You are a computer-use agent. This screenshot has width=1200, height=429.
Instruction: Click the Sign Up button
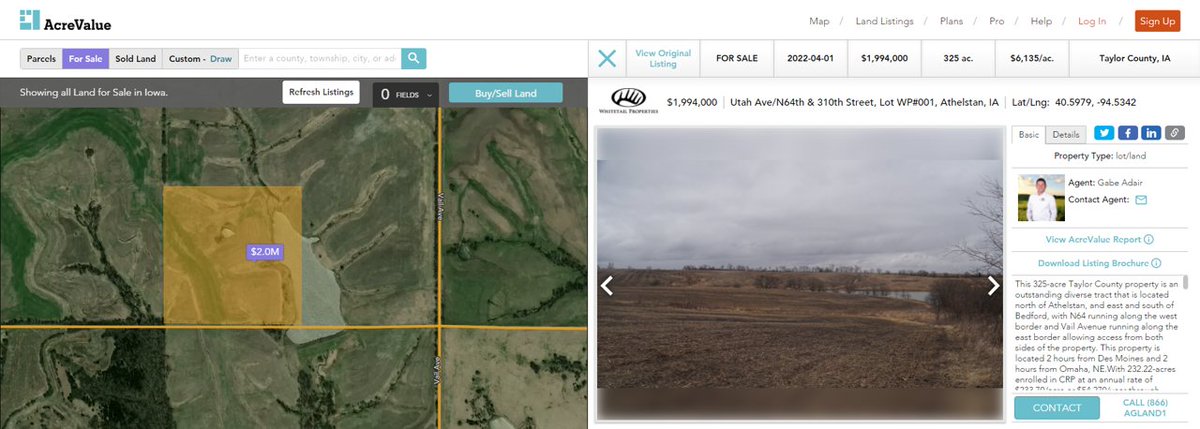coord(1158,21)
